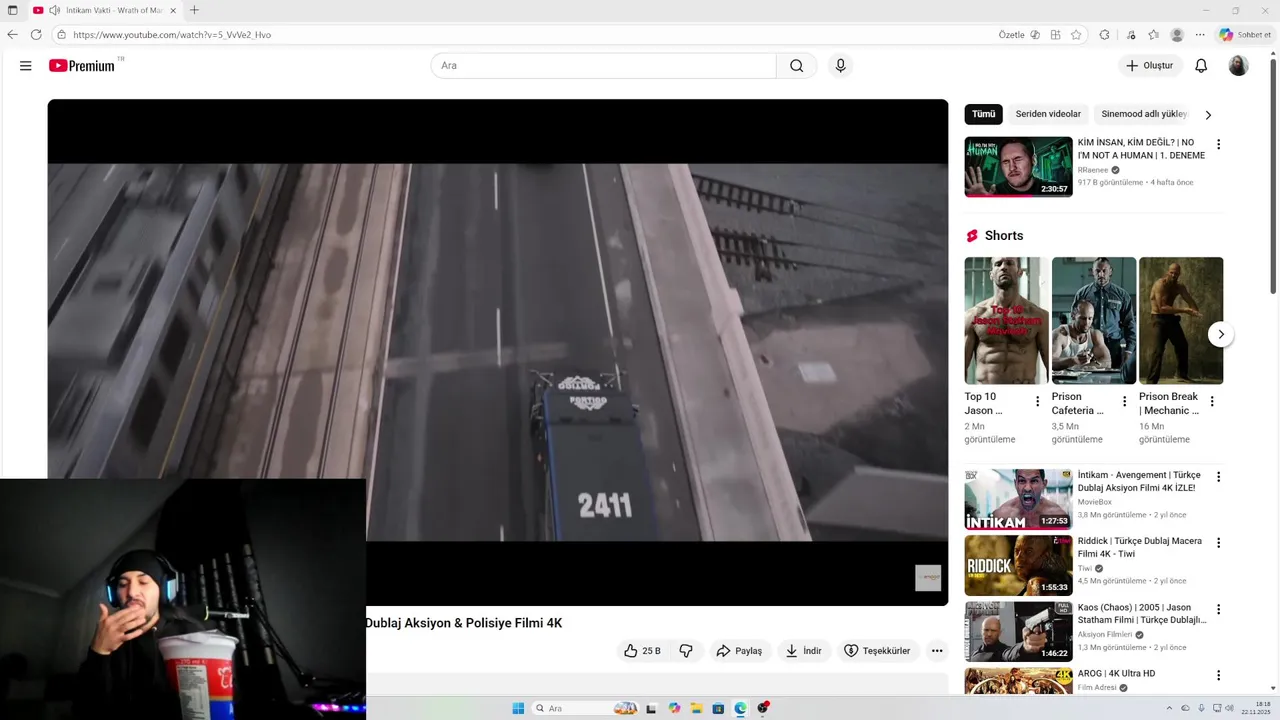Open taskbar clock showing 18:18
This screenshot has width=1280, height=720.
(x=1256, y=708)
